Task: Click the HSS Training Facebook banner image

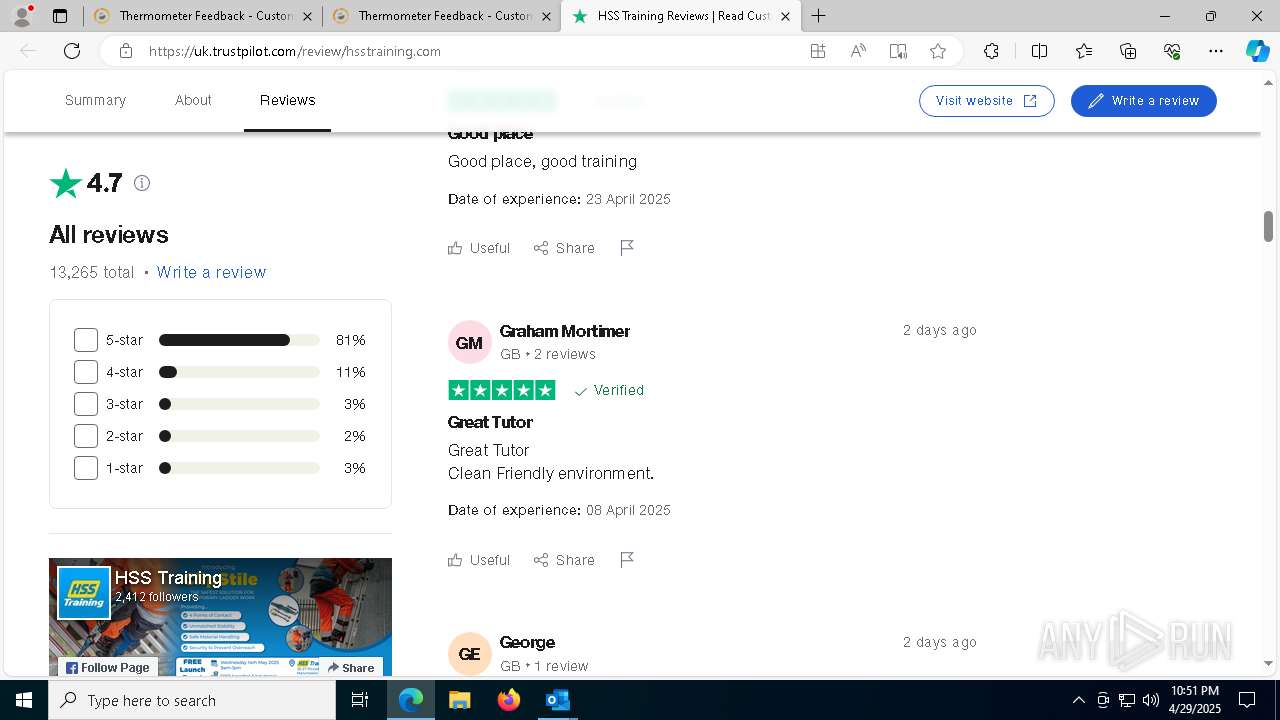Action: [x=220, y=617]
